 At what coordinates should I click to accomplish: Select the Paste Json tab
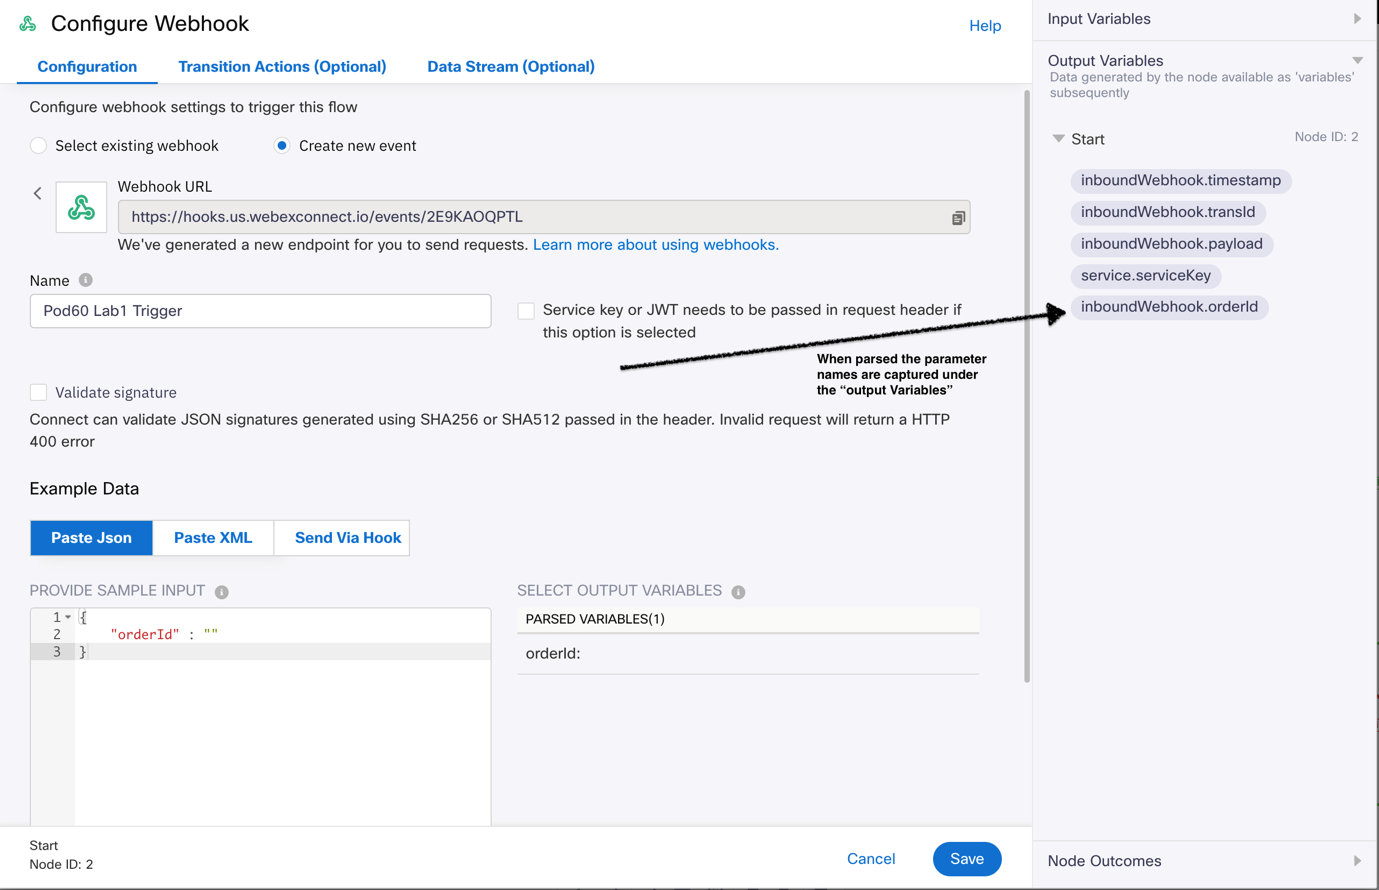[91, 538]
